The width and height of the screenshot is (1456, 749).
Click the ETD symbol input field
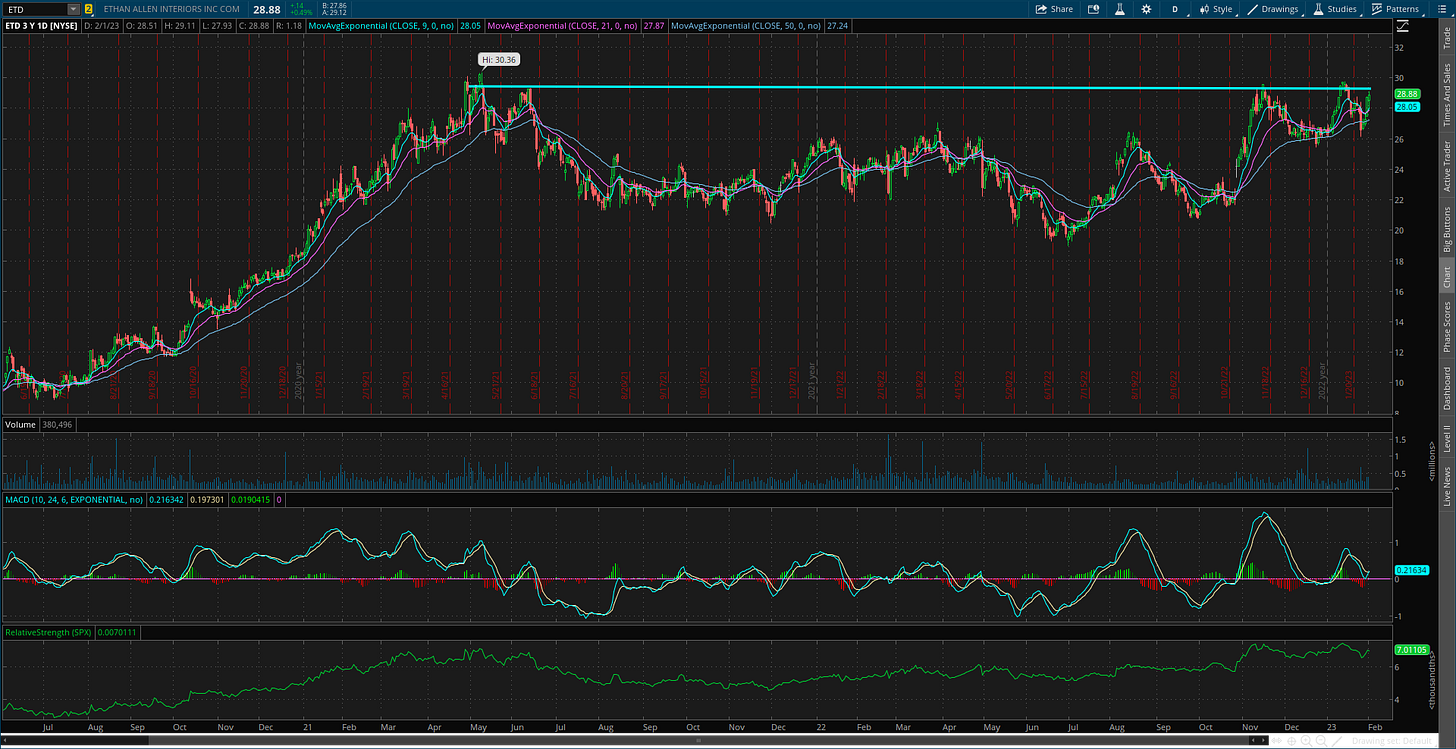click(x=35, y=9)
